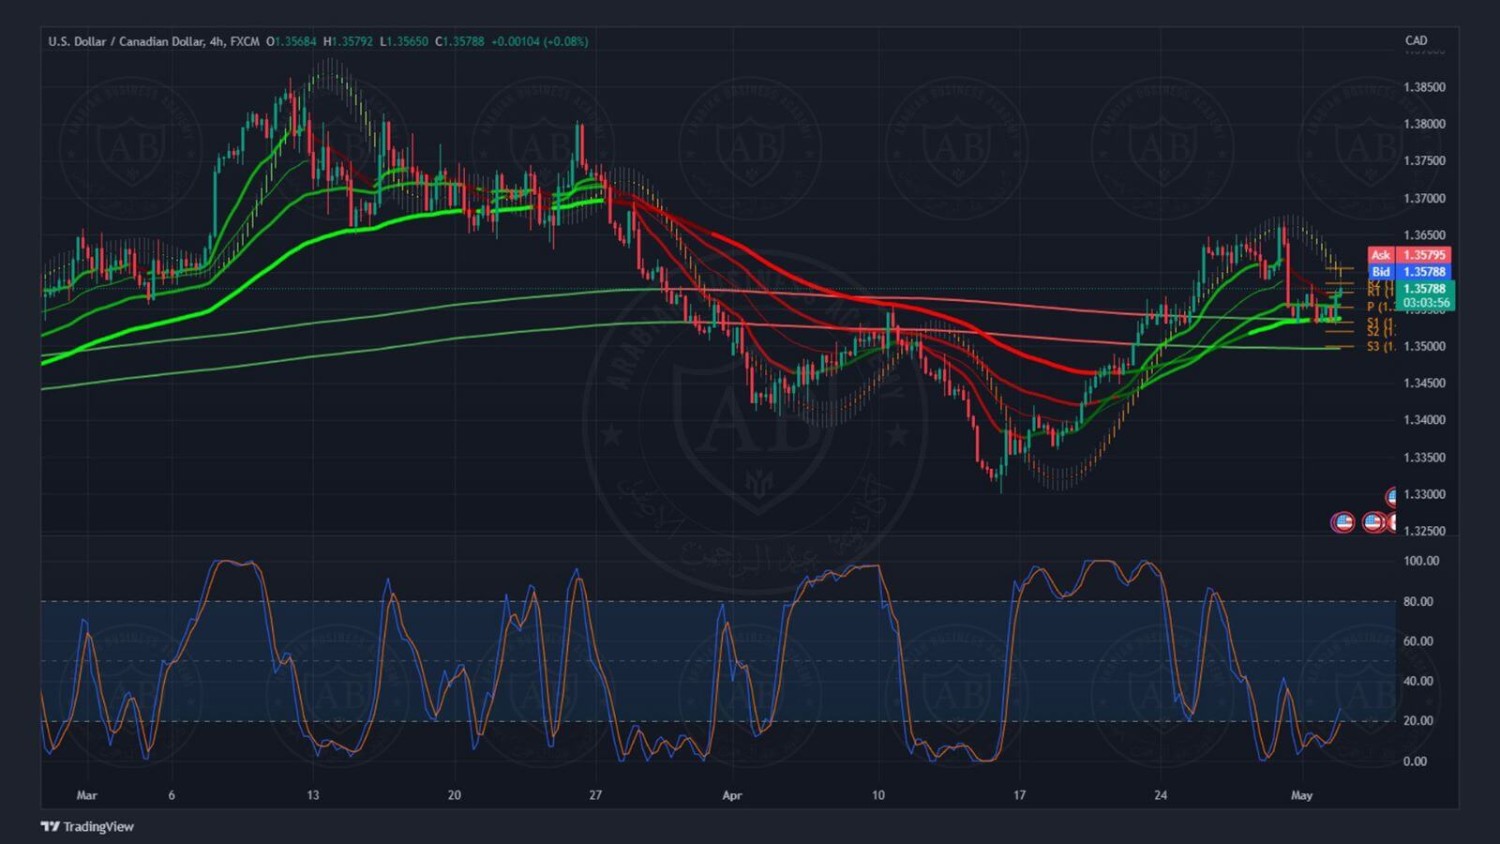
Task: Click the 80.00 stochastic scale value
Action: click(x=1418, y=601)
